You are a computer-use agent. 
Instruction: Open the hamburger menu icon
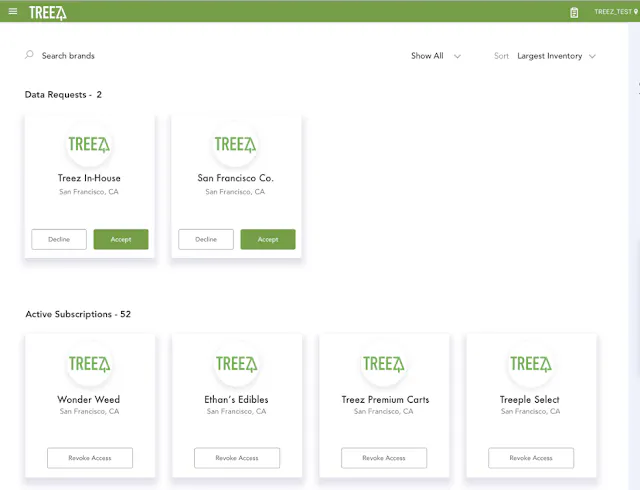(x=13, y=11)
